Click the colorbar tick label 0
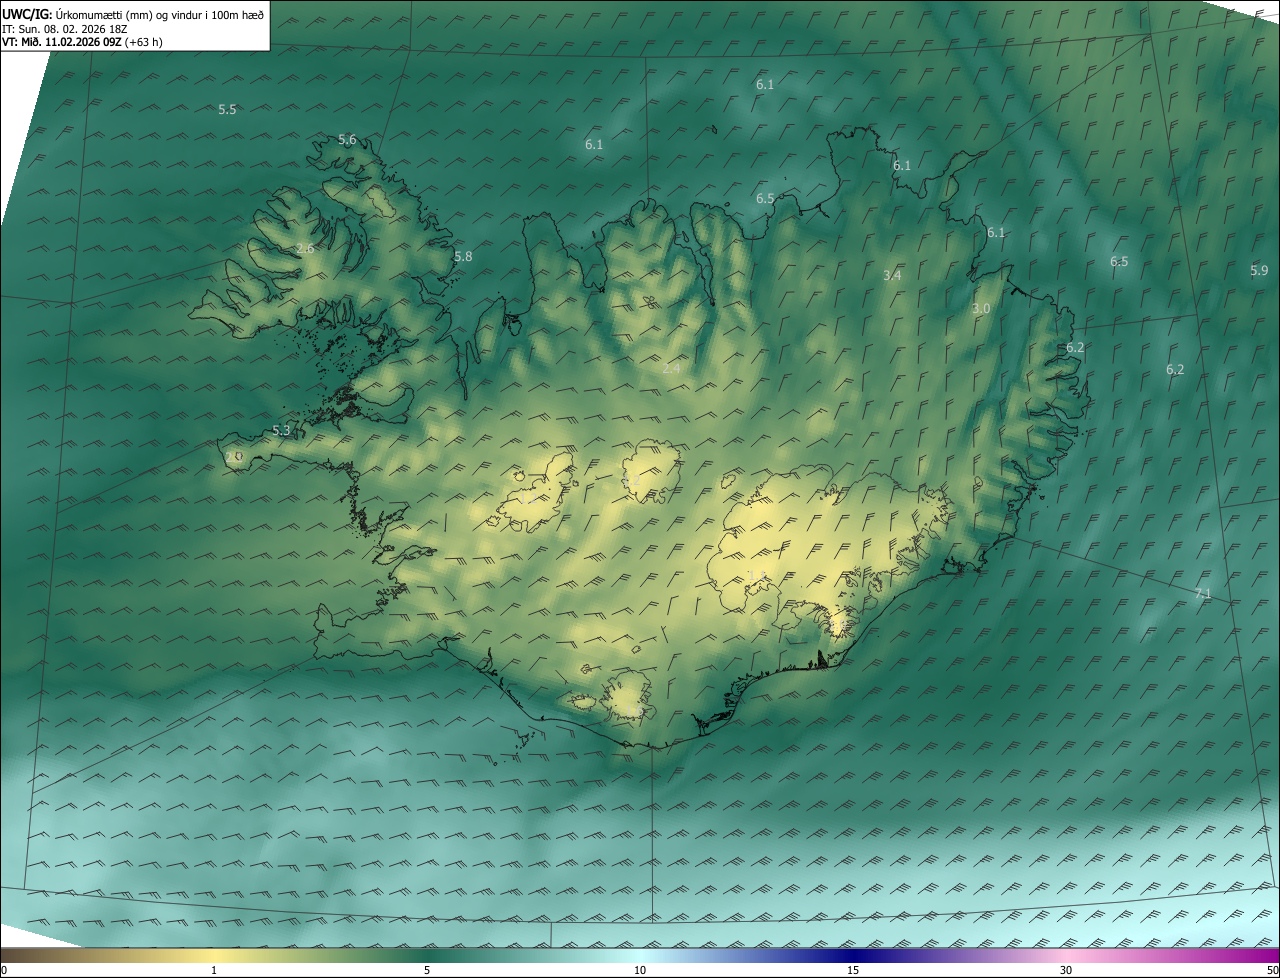The width and height of the screenshot is (1280, 978). 3,970
